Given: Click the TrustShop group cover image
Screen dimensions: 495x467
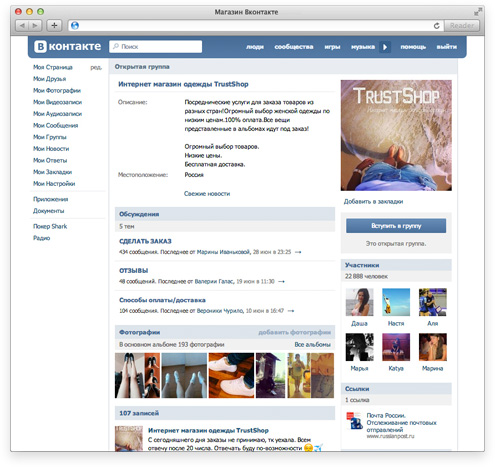Looking at the screenshot, I should 396,135.
